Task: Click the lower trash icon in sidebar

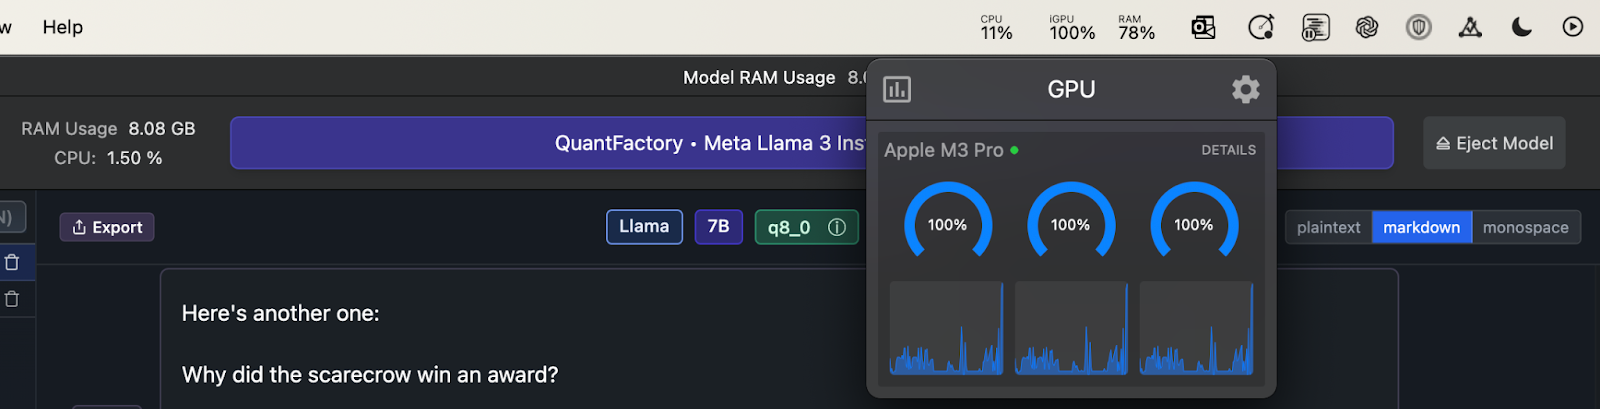Action: pos(12,299)
